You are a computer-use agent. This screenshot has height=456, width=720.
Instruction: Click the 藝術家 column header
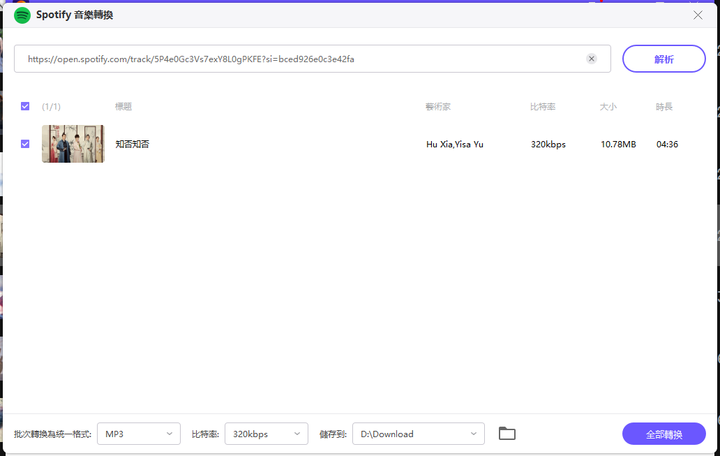pyautogui.click(x=438, y=107)
